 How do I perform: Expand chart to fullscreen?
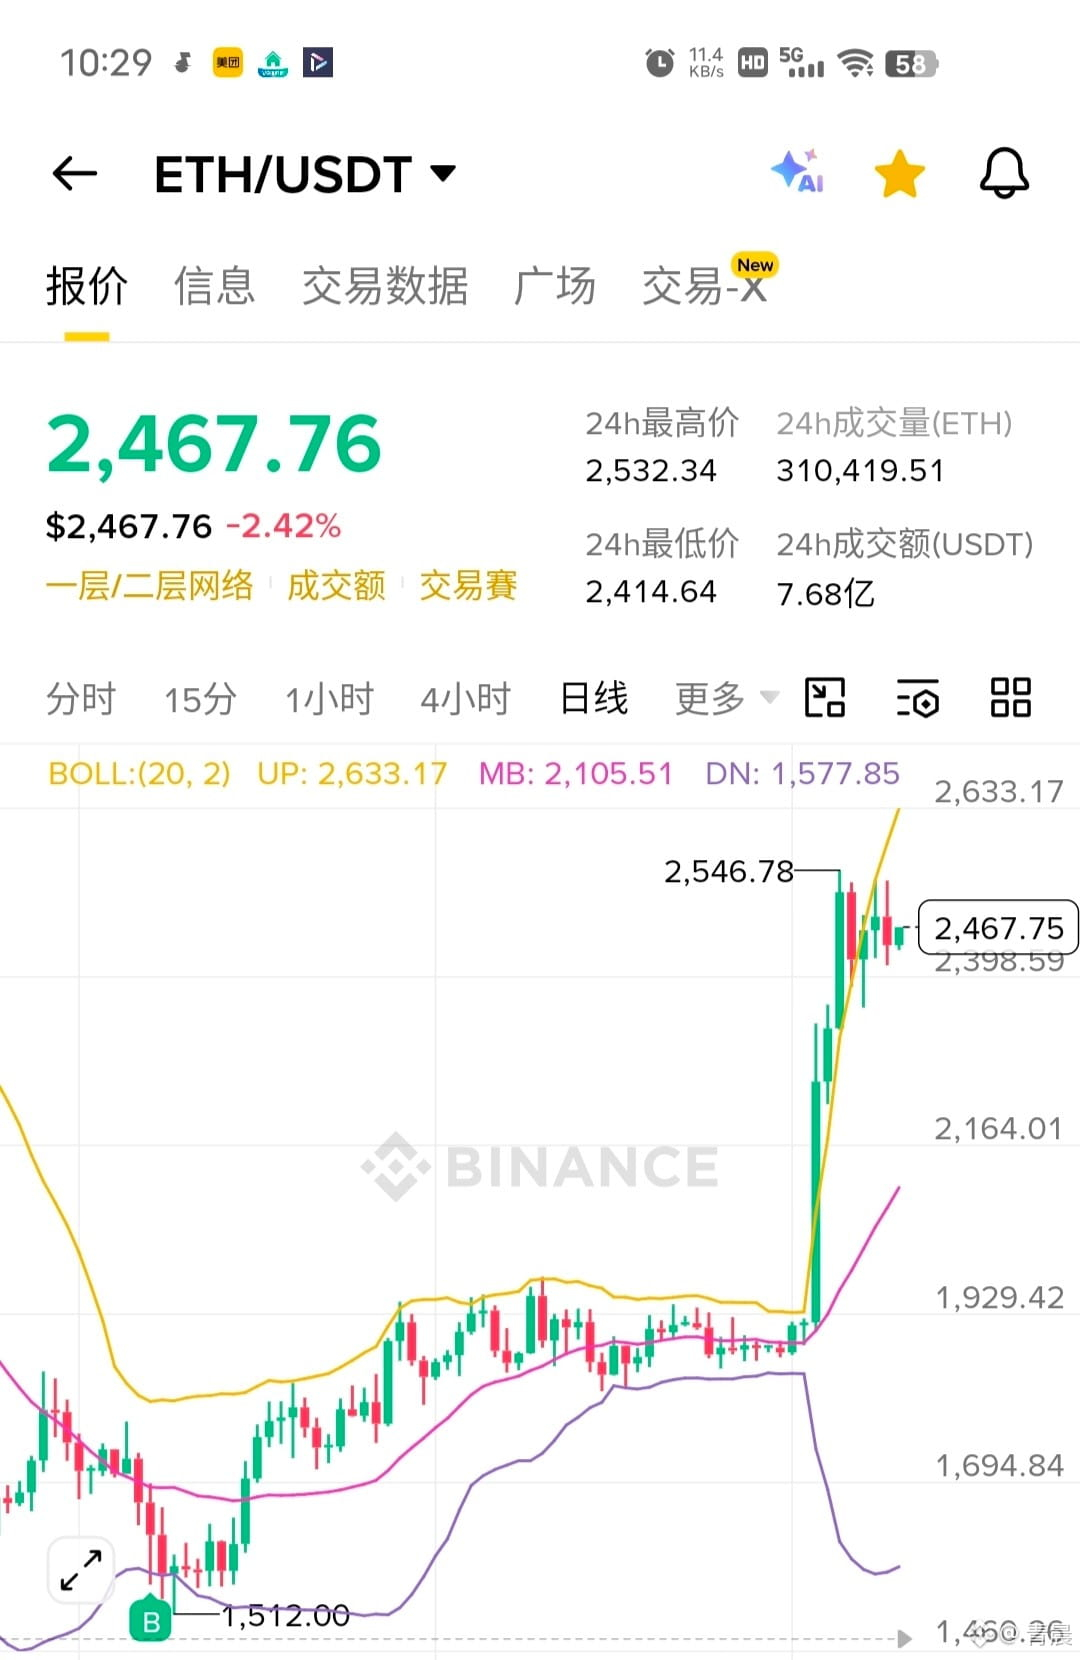click(81, 1569)
